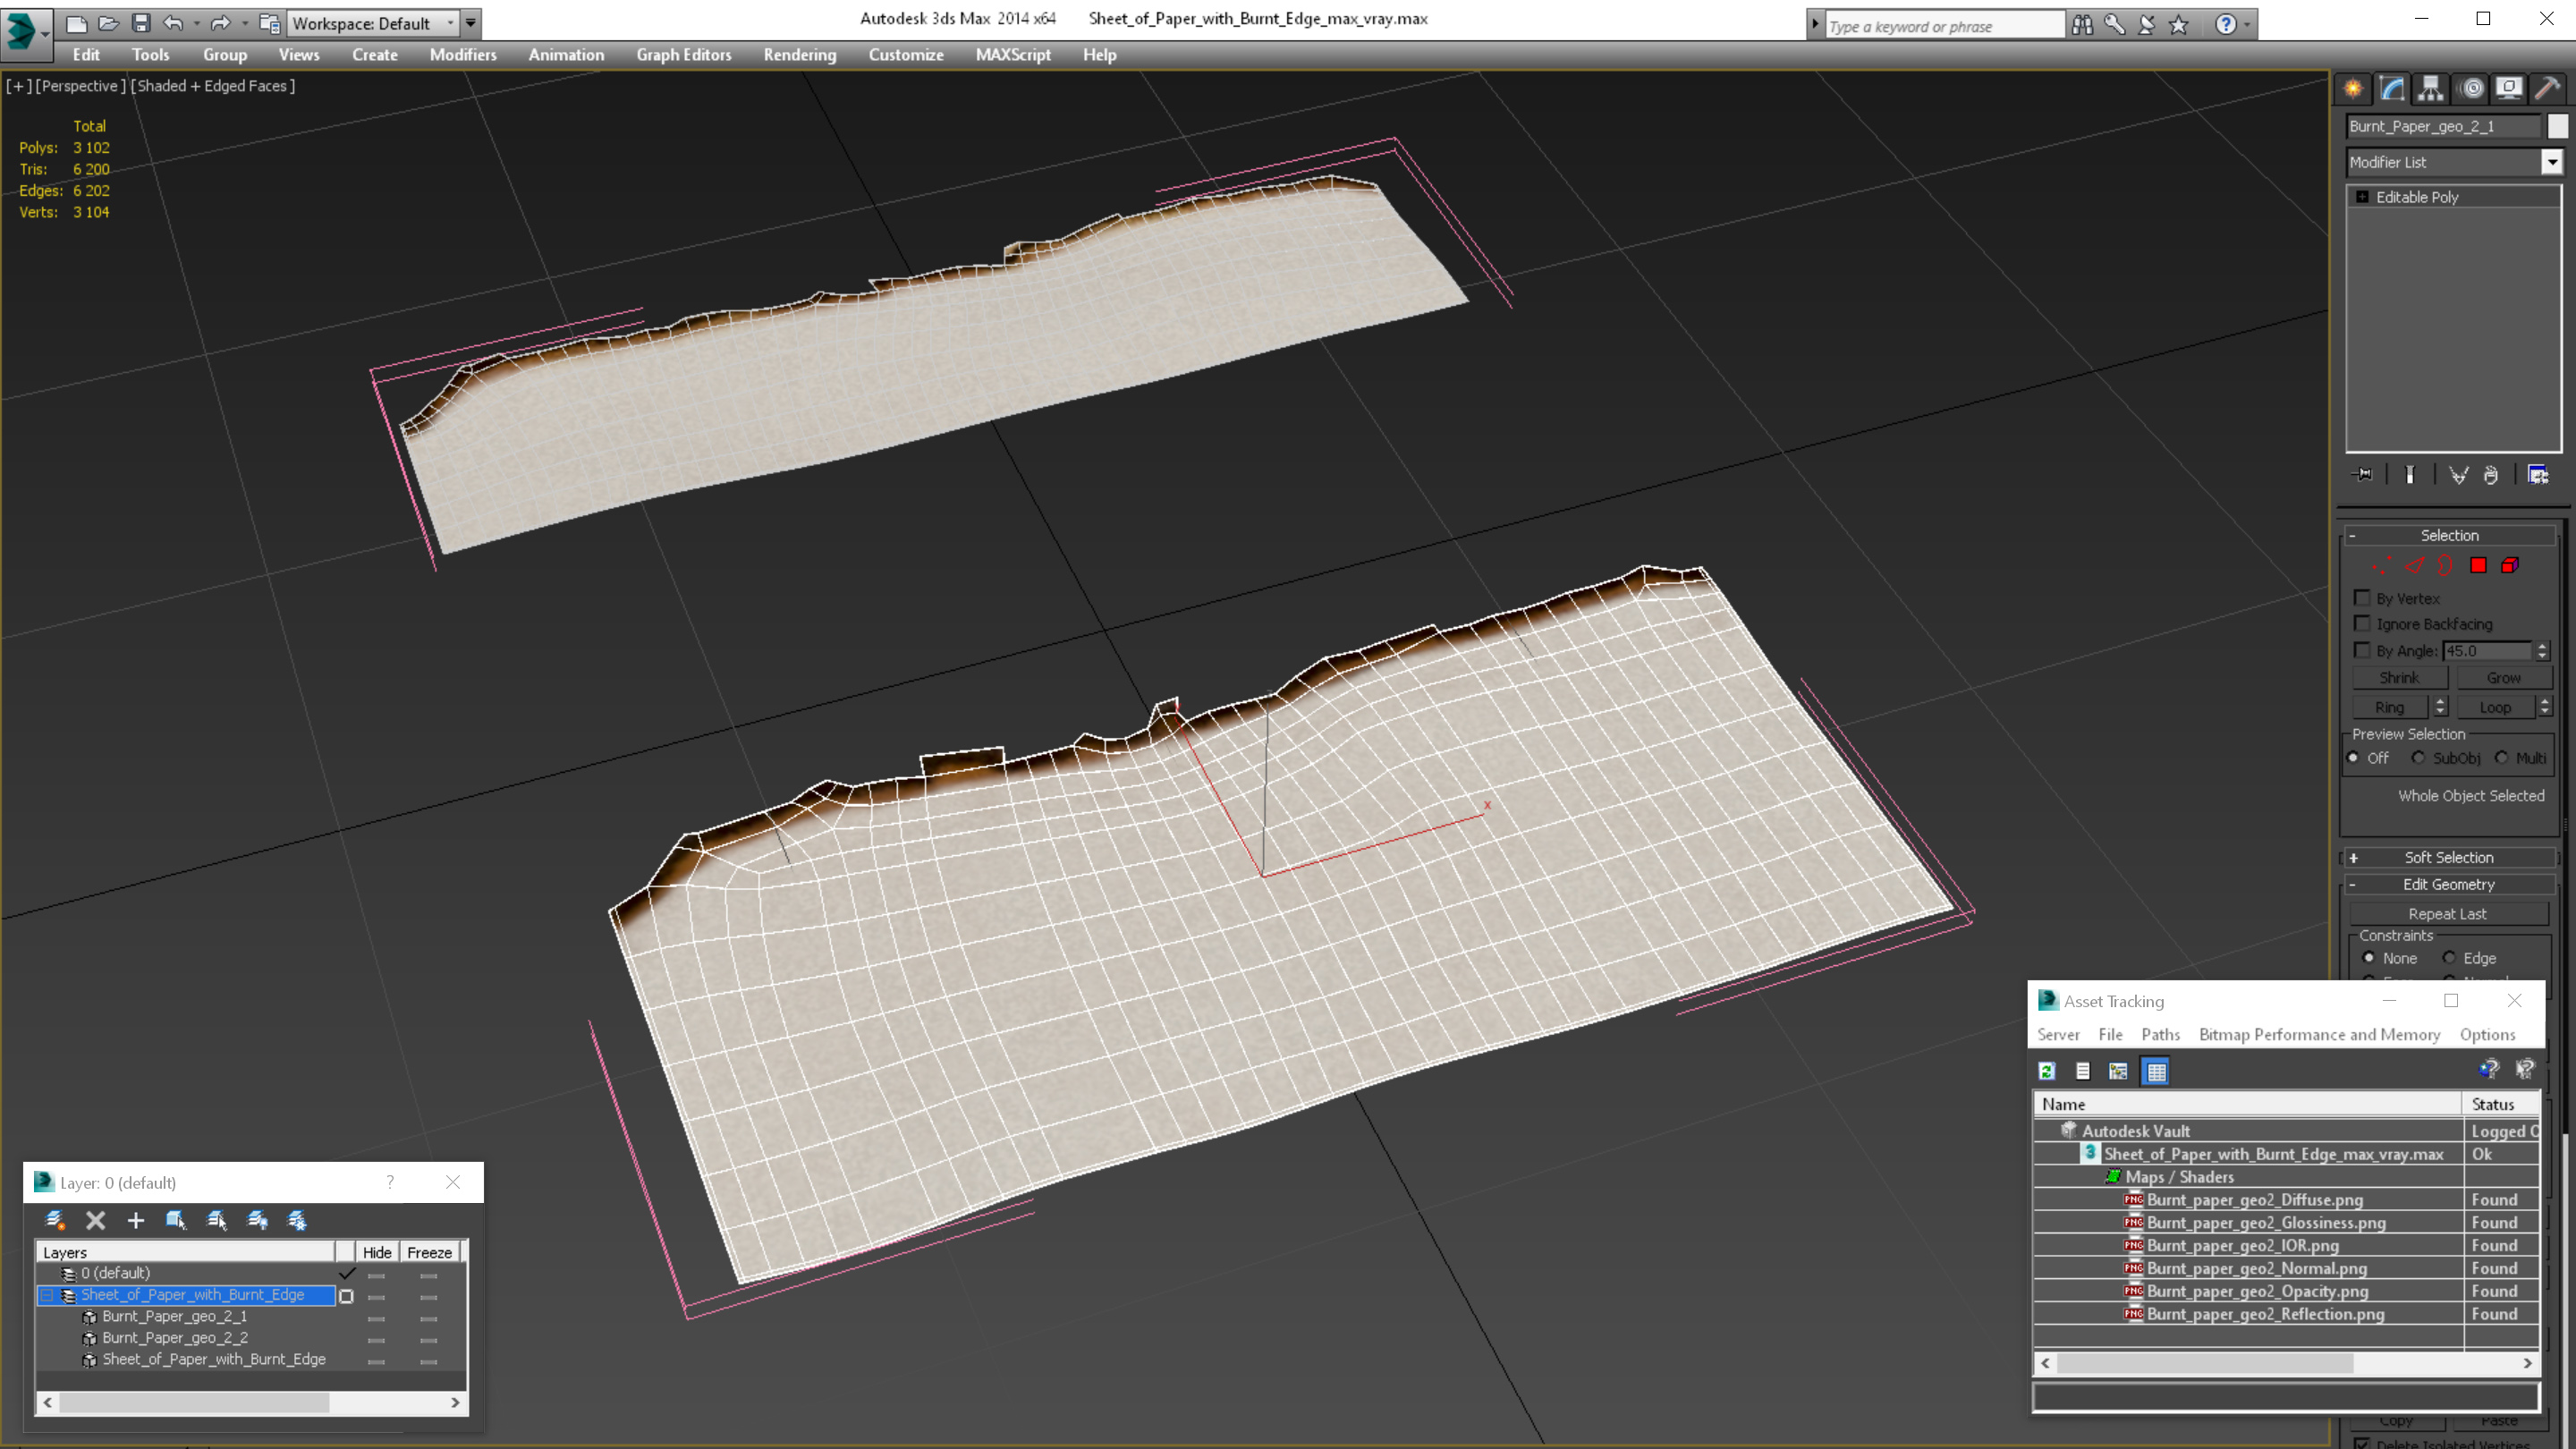This screenshot has width=2576, height=1449.
Task: Click Select Highlighted Objects and Layers icon
Action: coord(176,1220)
